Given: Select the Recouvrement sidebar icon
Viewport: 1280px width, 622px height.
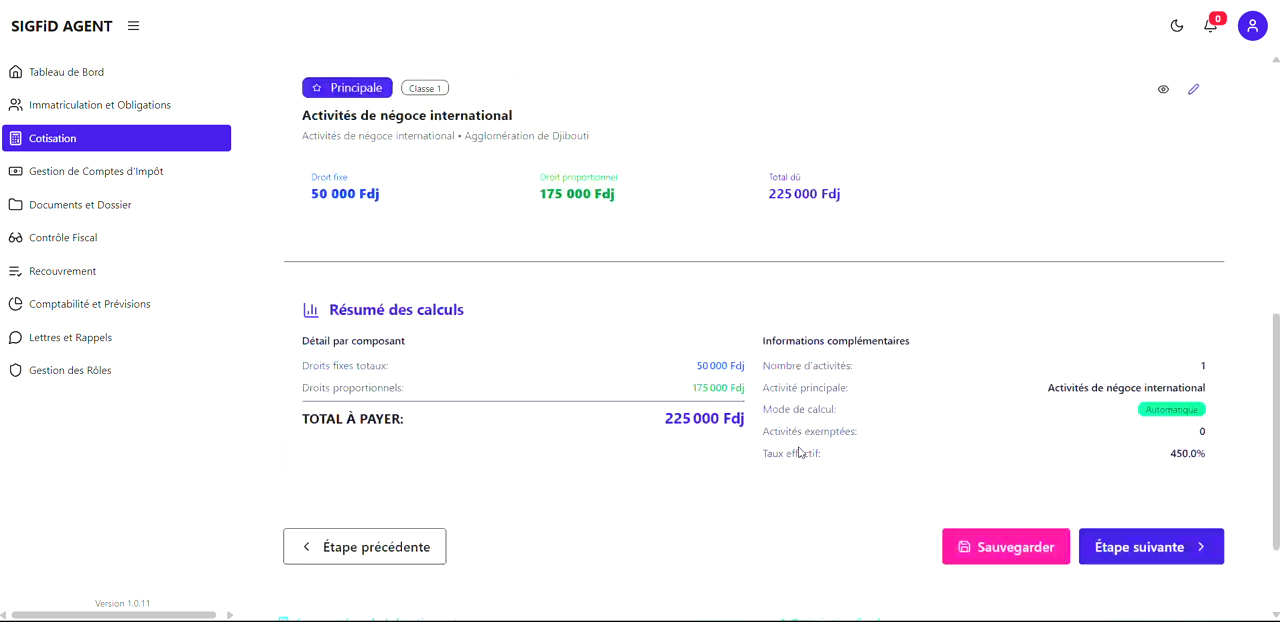Looking at the screenshot, I should pos(15,270).
